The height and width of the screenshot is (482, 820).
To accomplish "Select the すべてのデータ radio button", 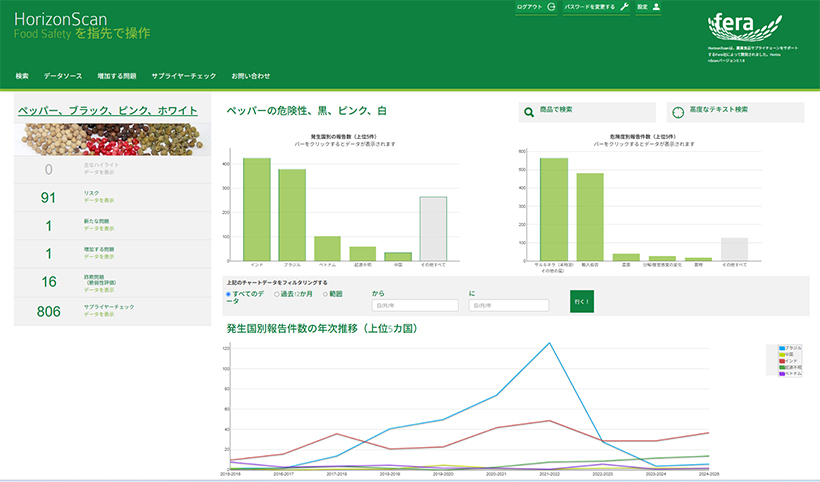I will pyautogui.click(x=228, y=294).
